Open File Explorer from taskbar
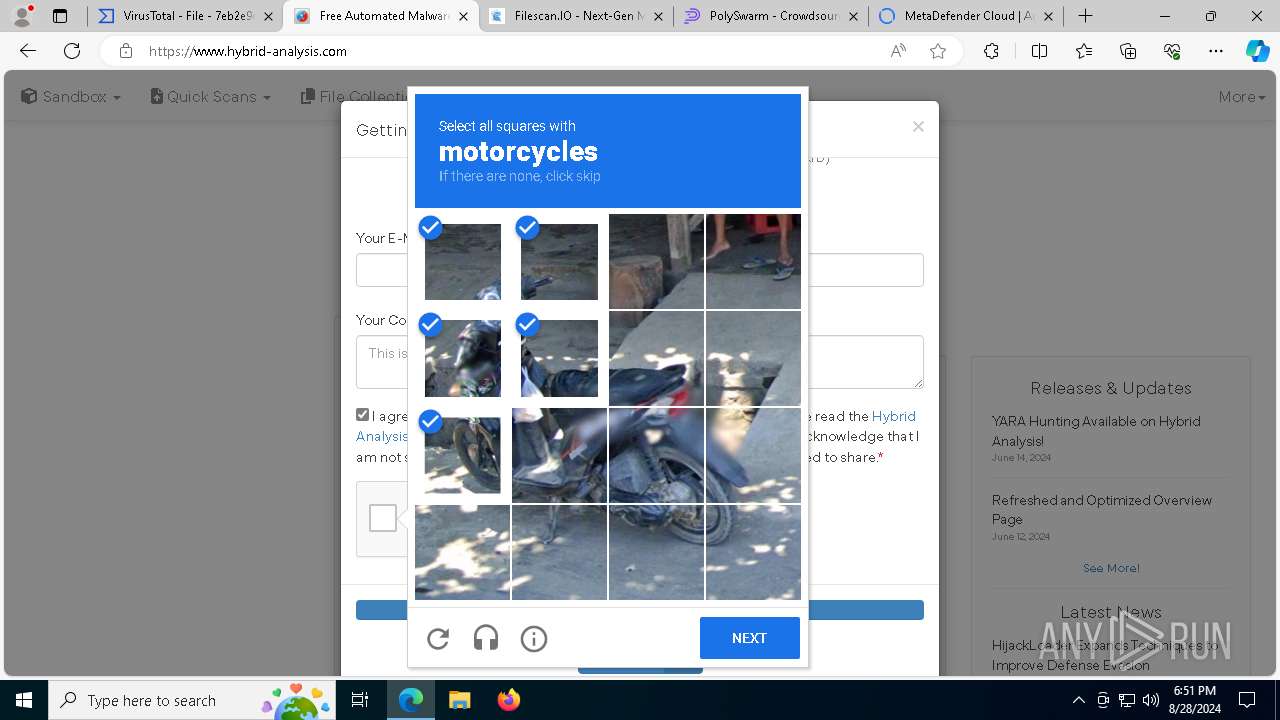This screenshot has height=720, width=1280. [x=459, y=700]
